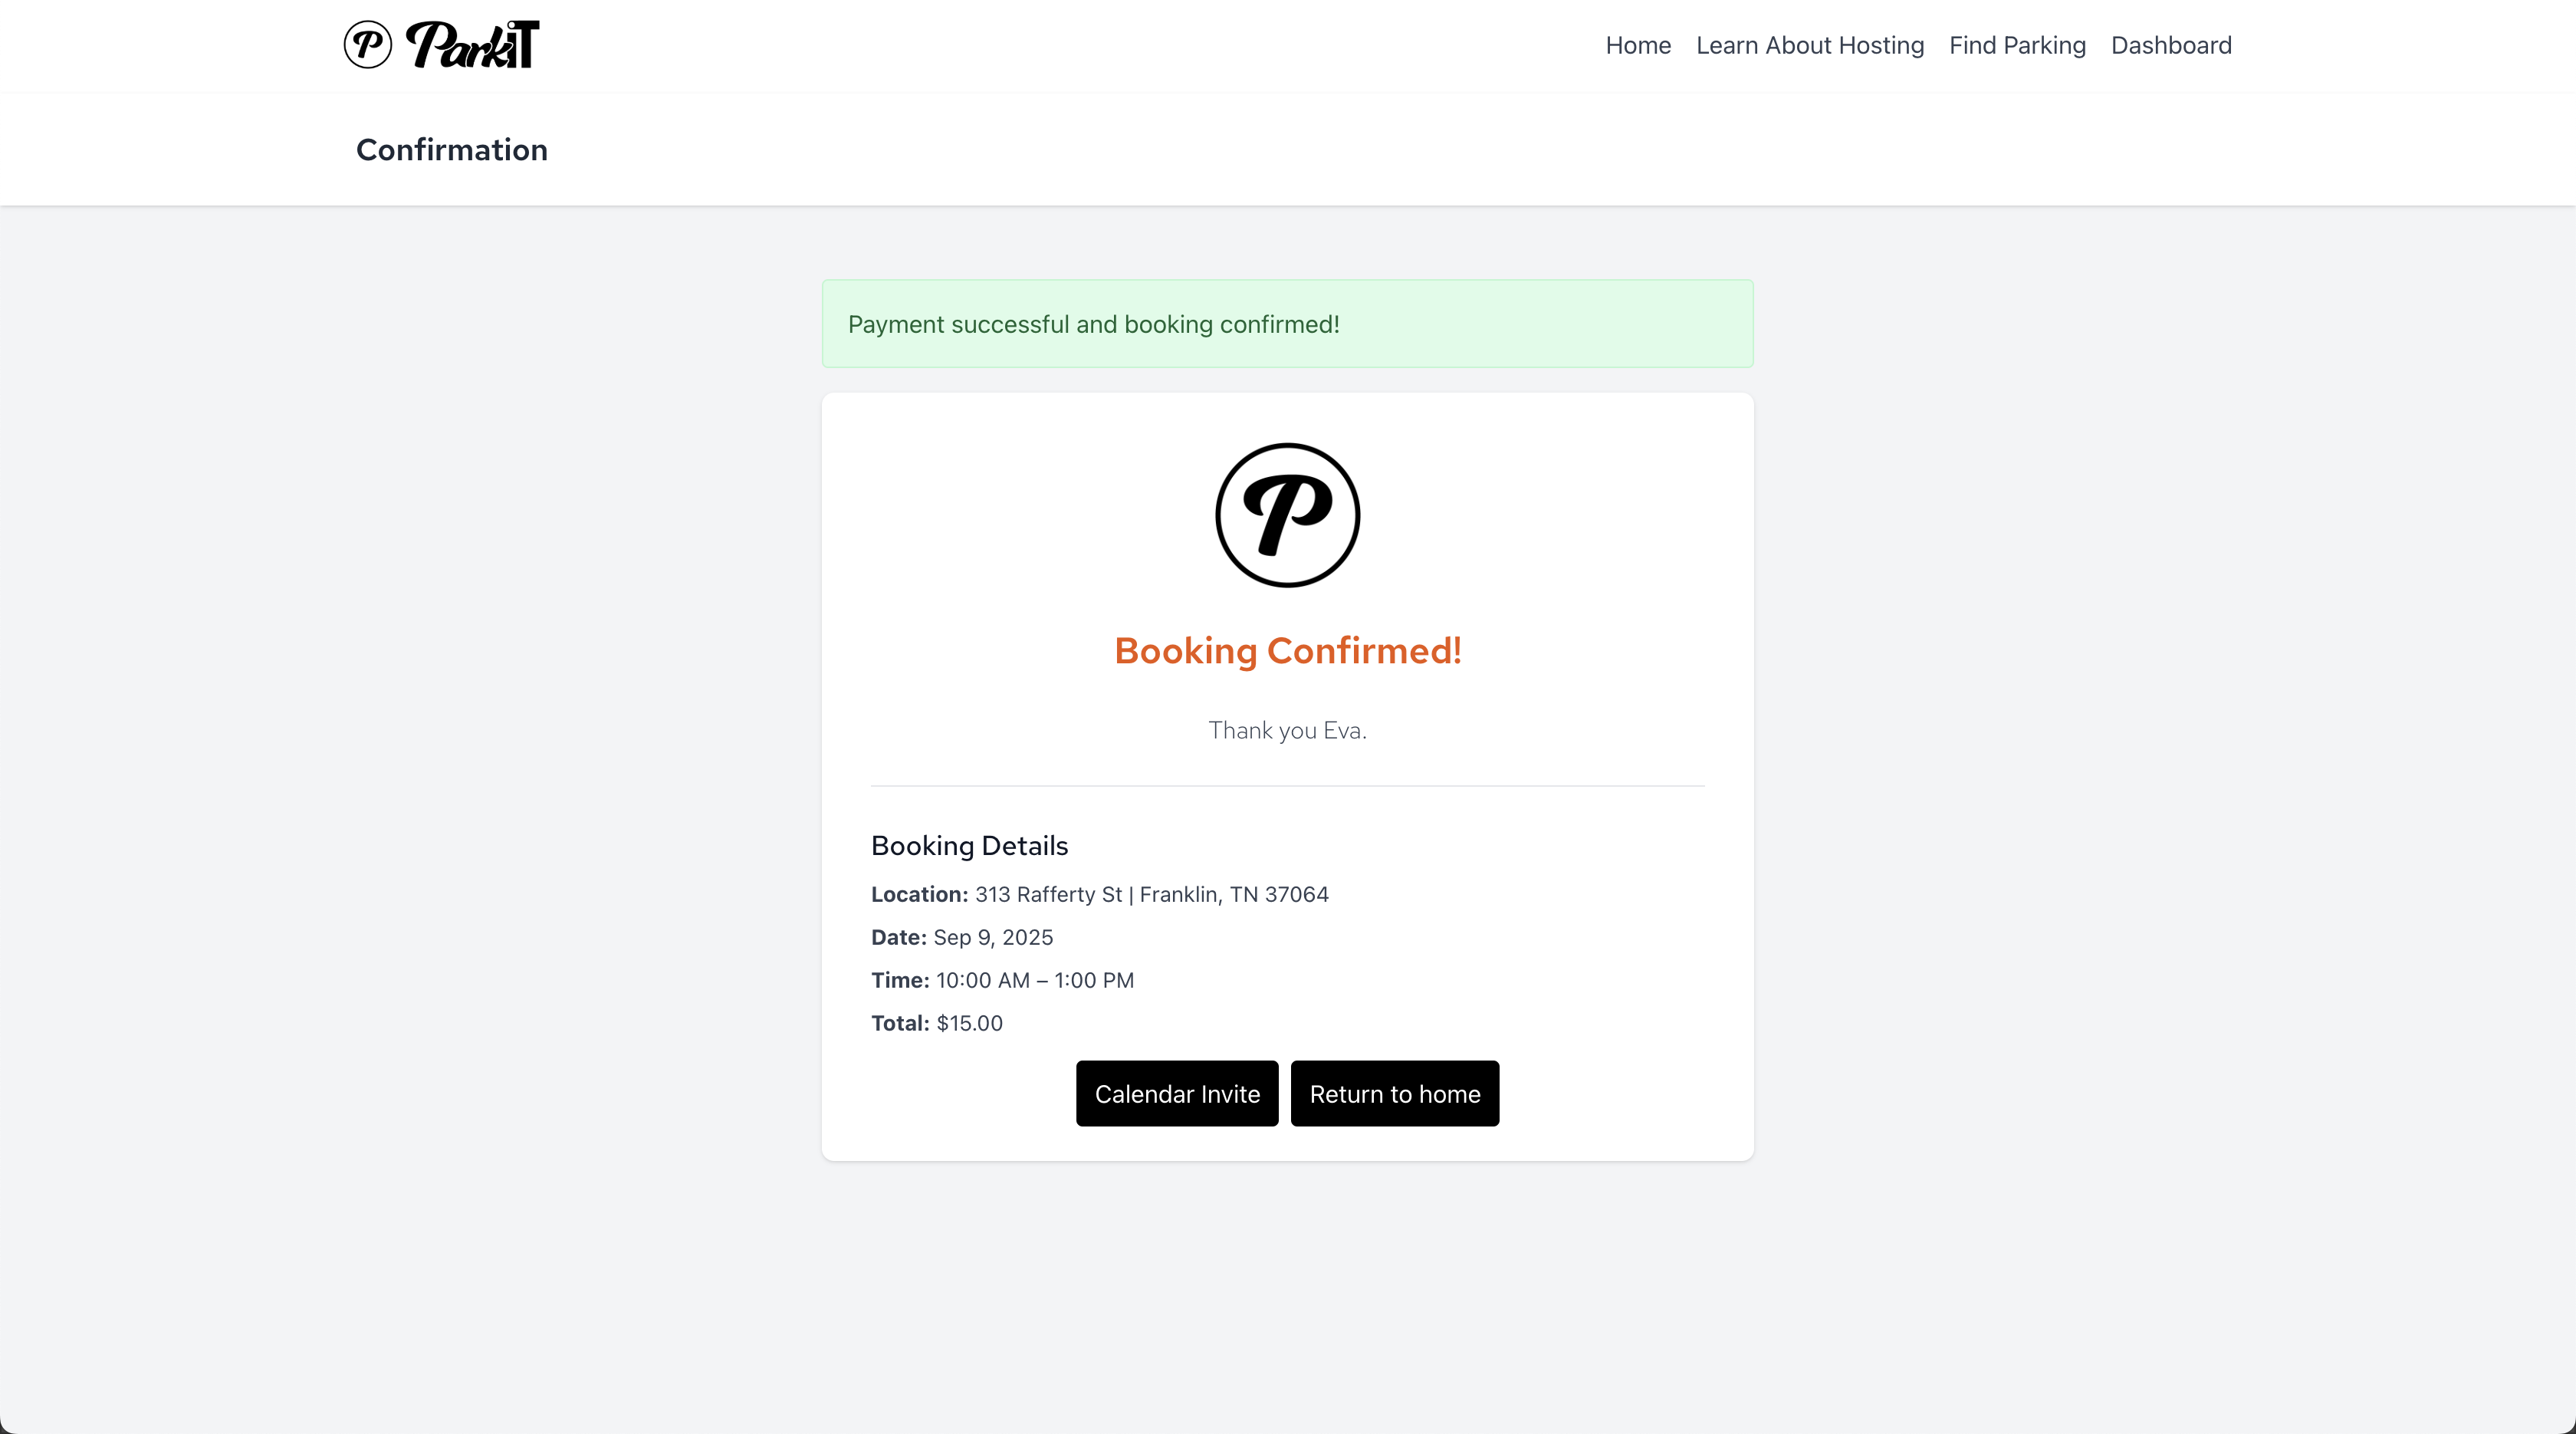Click the Confirmation page heading
Image resolution: width=2576 pixels, height=1434 pixels.
(x=452, y=150)
